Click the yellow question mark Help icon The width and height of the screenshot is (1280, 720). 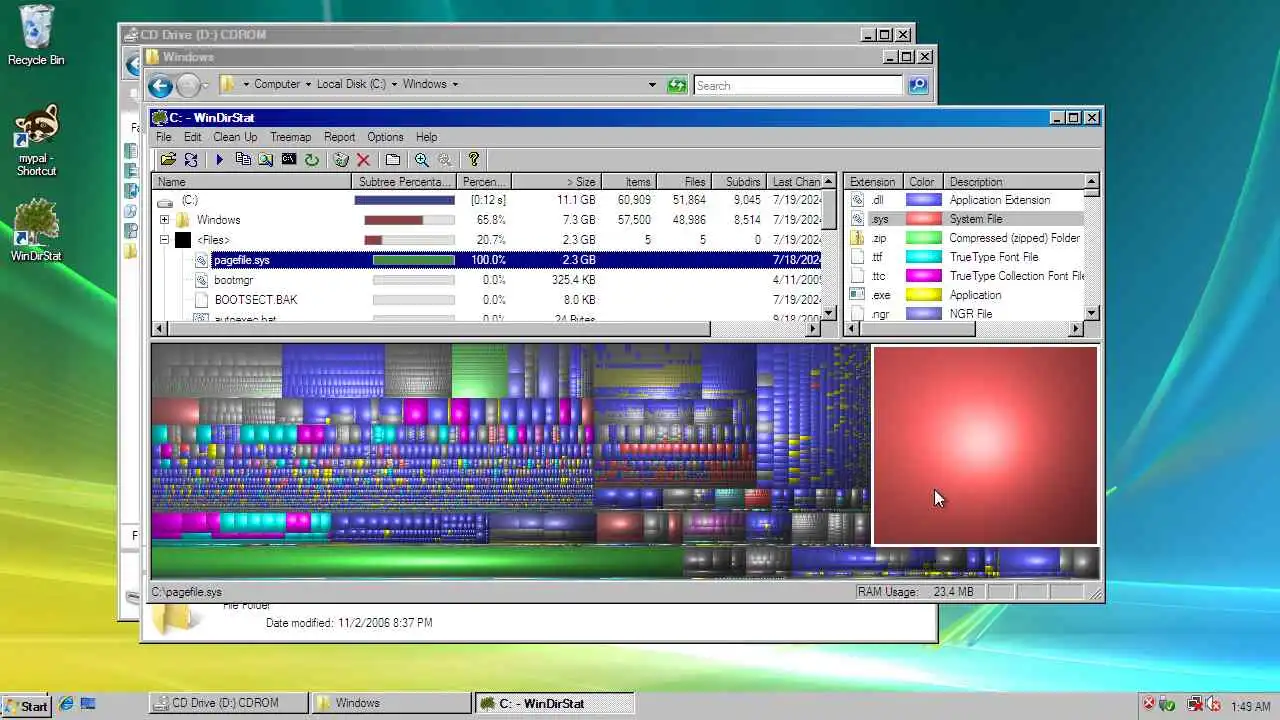point(474,159)
